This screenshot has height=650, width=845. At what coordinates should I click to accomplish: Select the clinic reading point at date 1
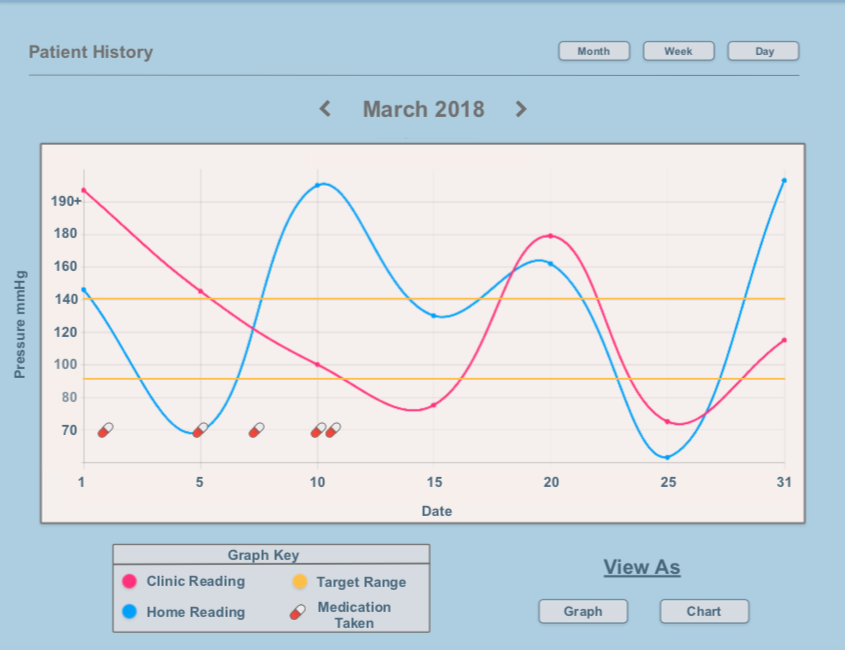[x=84, y=190]
